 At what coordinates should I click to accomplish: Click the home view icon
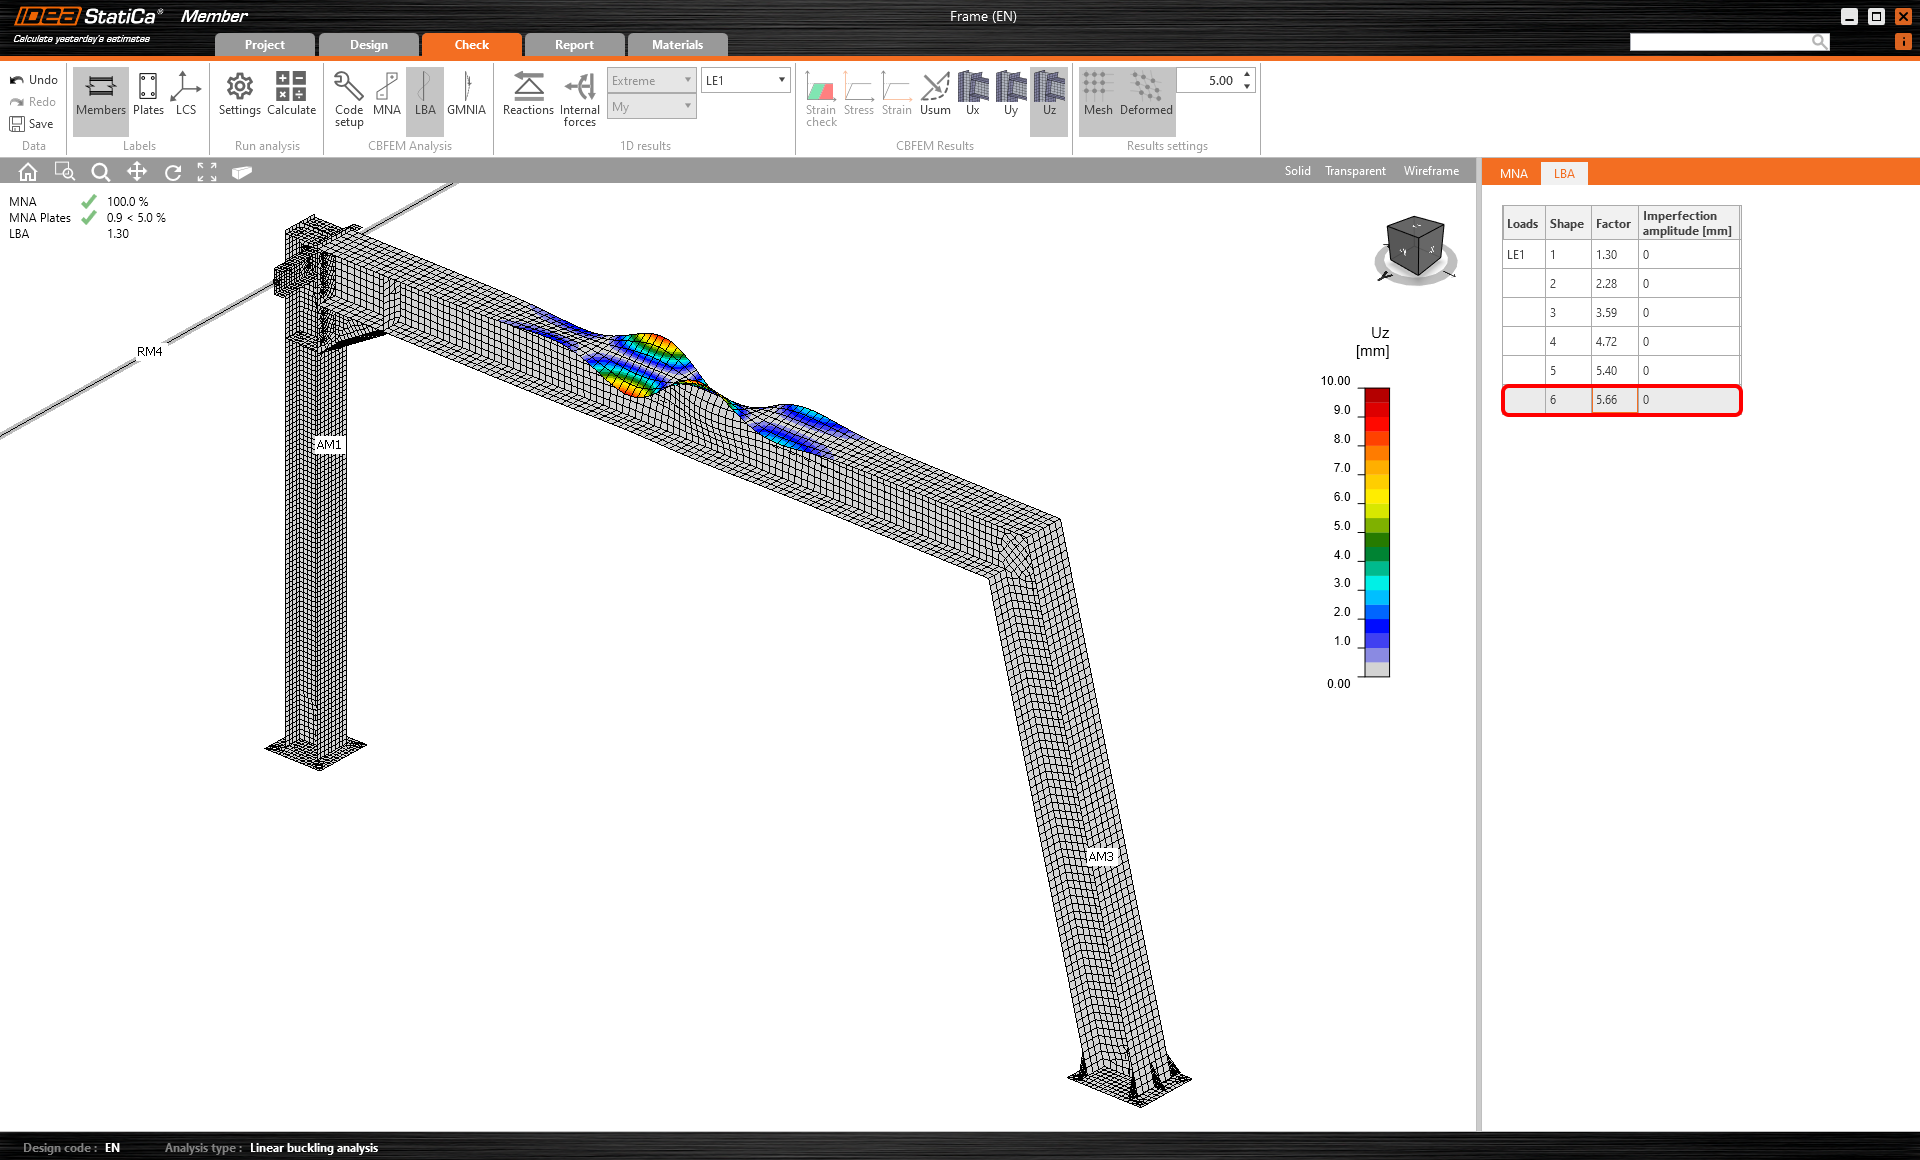click(28, 172)
